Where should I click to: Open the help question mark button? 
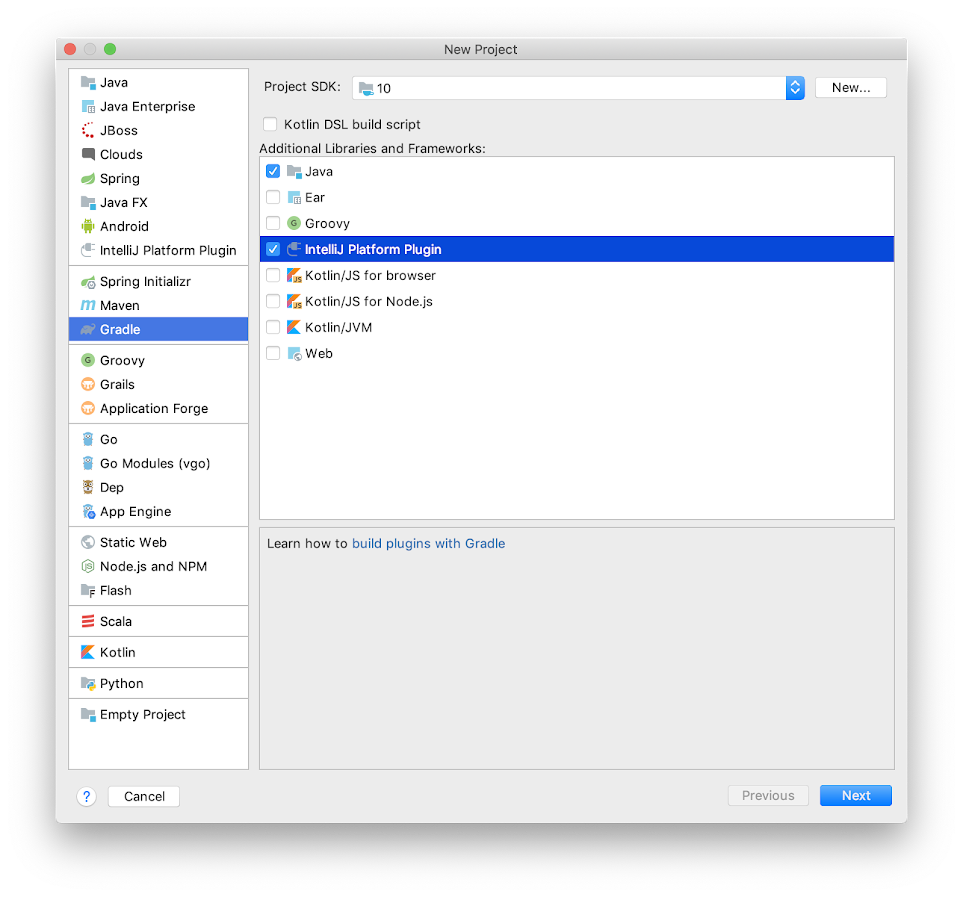87,796
